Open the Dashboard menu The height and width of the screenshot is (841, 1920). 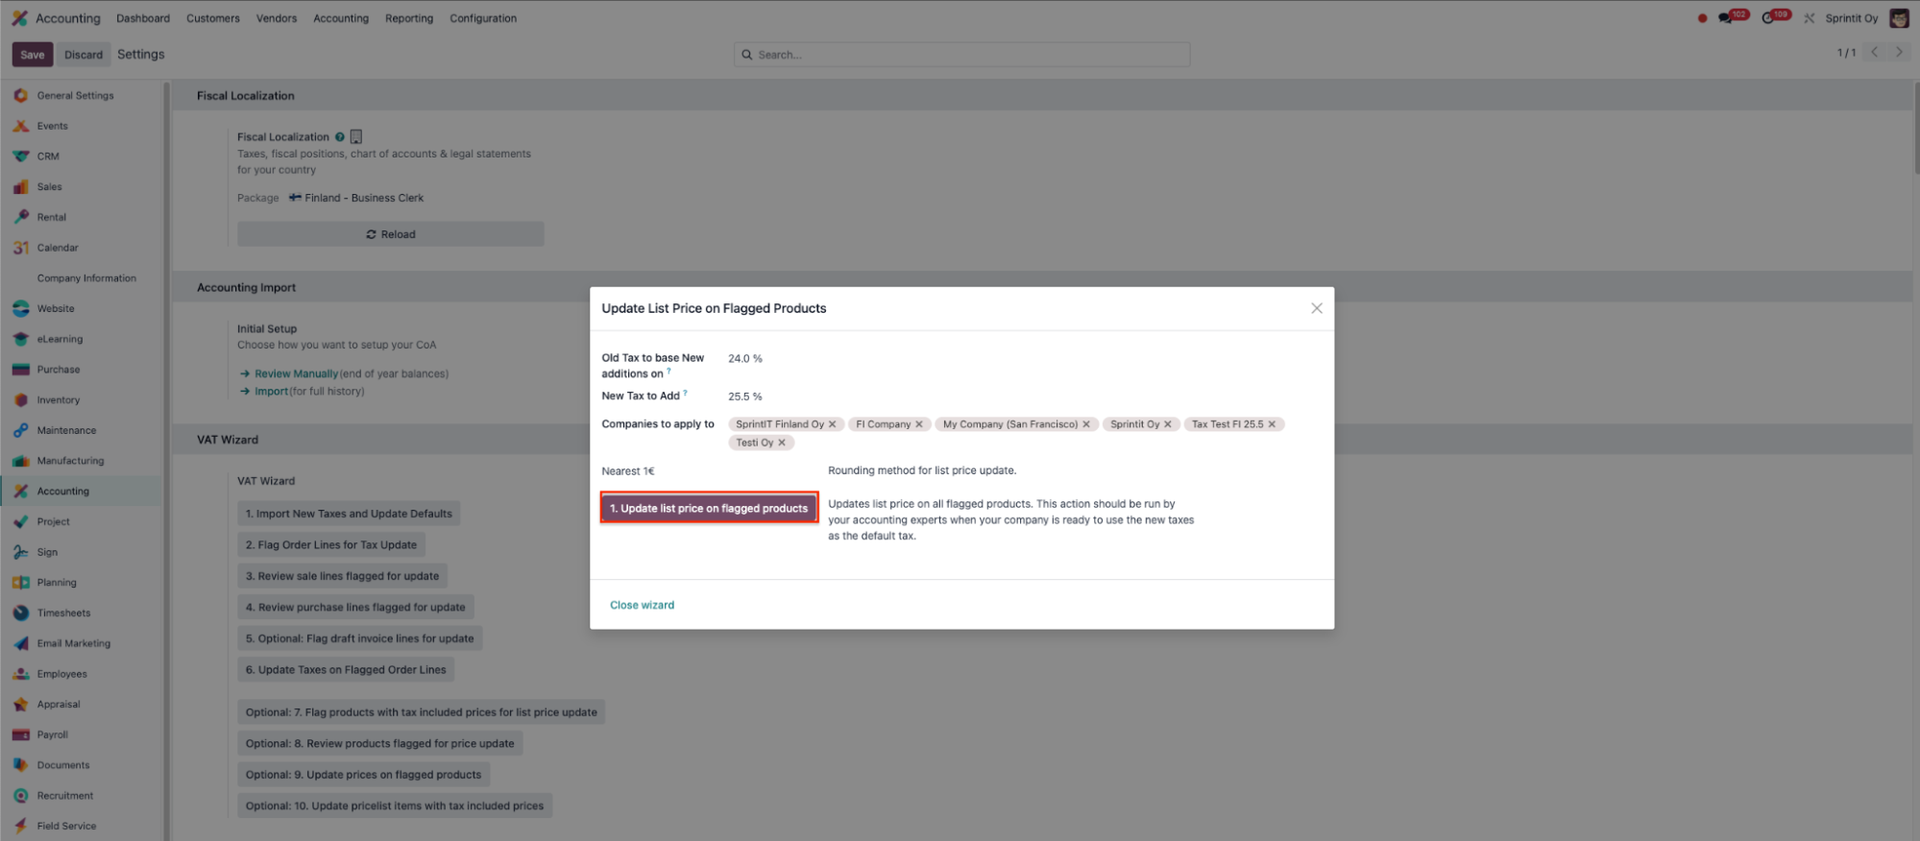pyautogui.click(x=143, y=18)
